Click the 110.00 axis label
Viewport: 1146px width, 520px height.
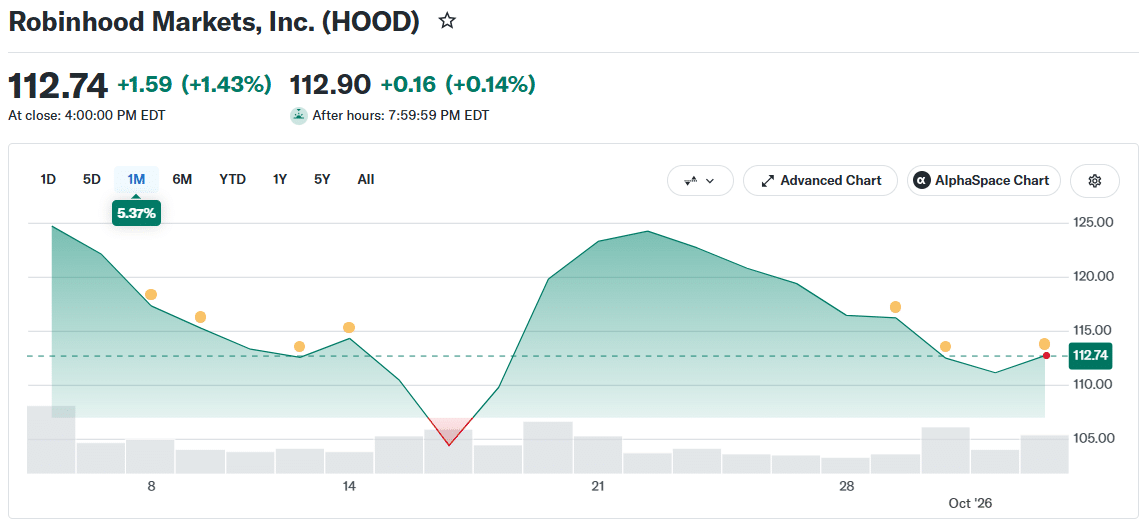[x=1093, y=385]
